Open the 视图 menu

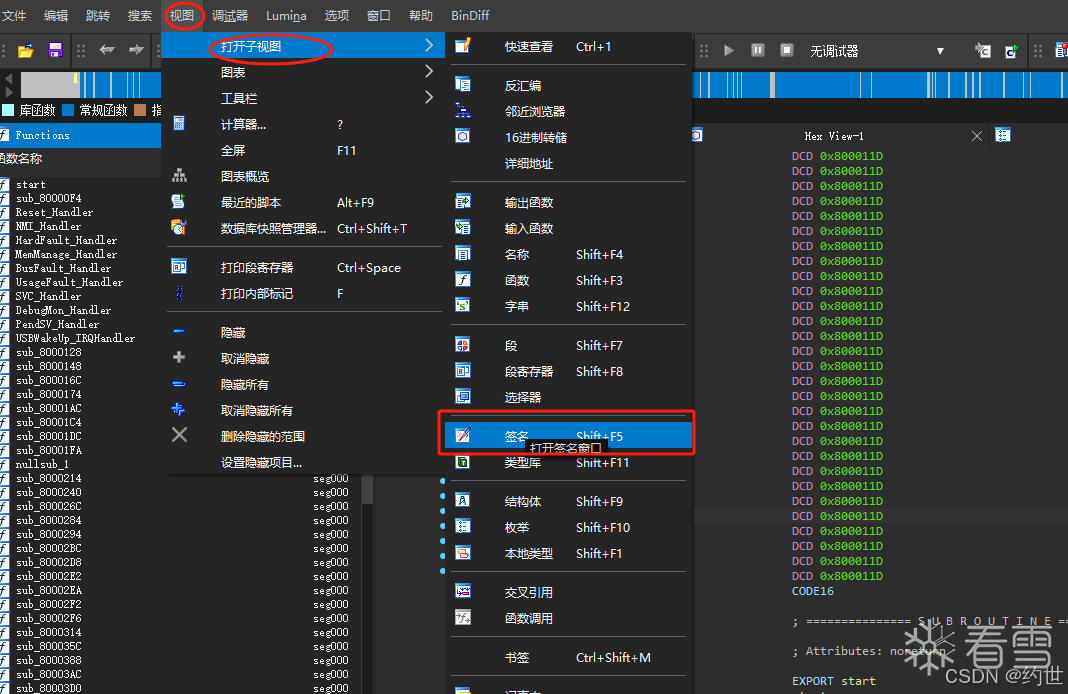point(182,15)
